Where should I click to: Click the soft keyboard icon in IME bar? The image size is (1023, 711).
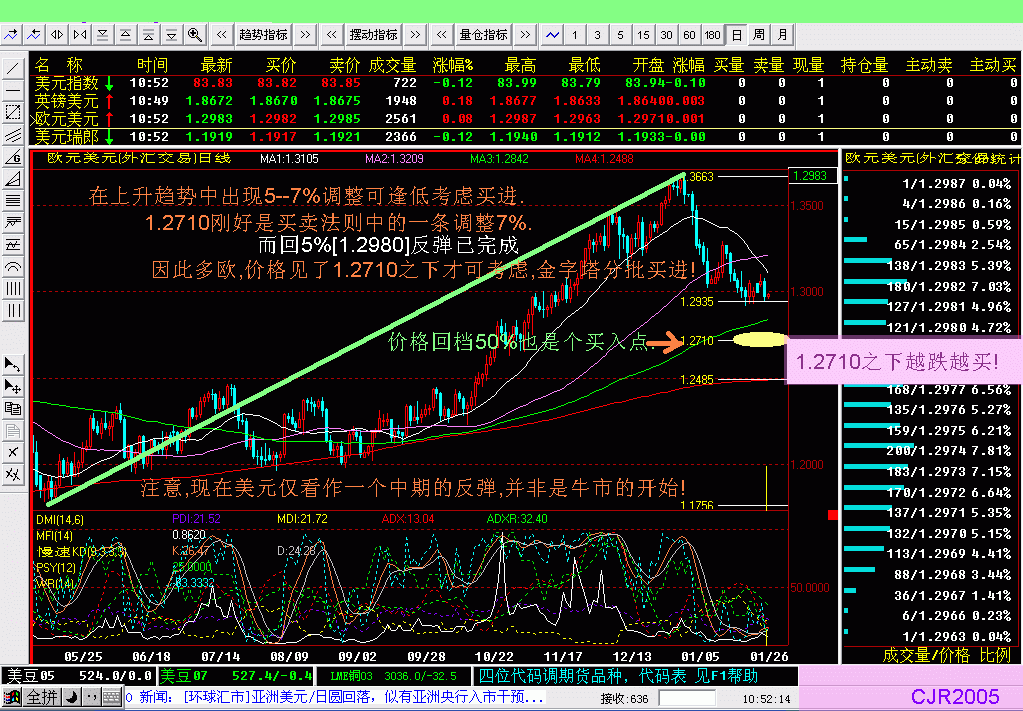(x=112, y=698)
